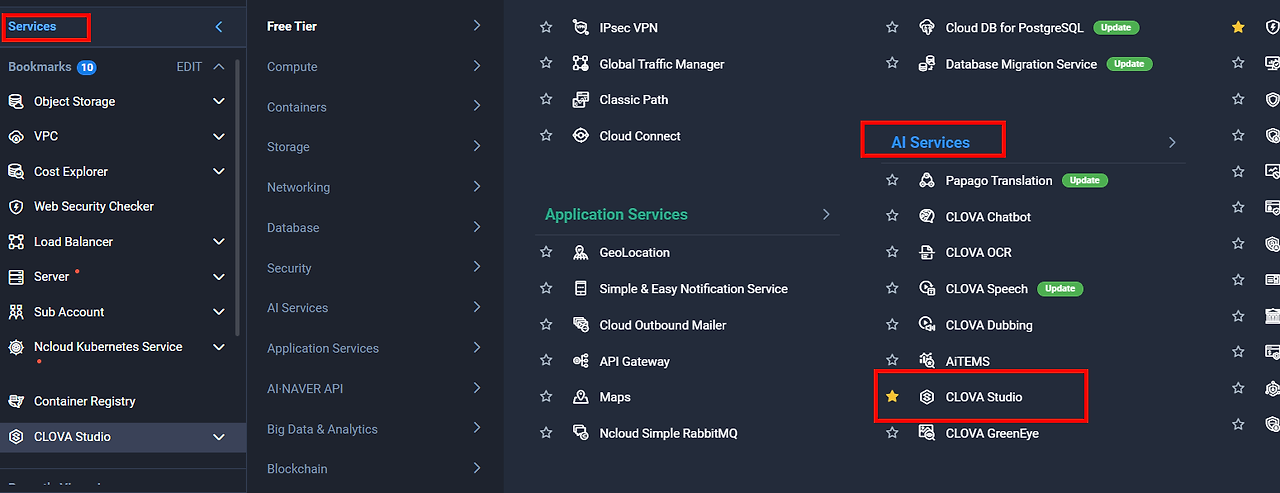Viewport: 1280px width, 493px height.
Task: Click the Load Balancer icon
Action: tap(16, 241)
